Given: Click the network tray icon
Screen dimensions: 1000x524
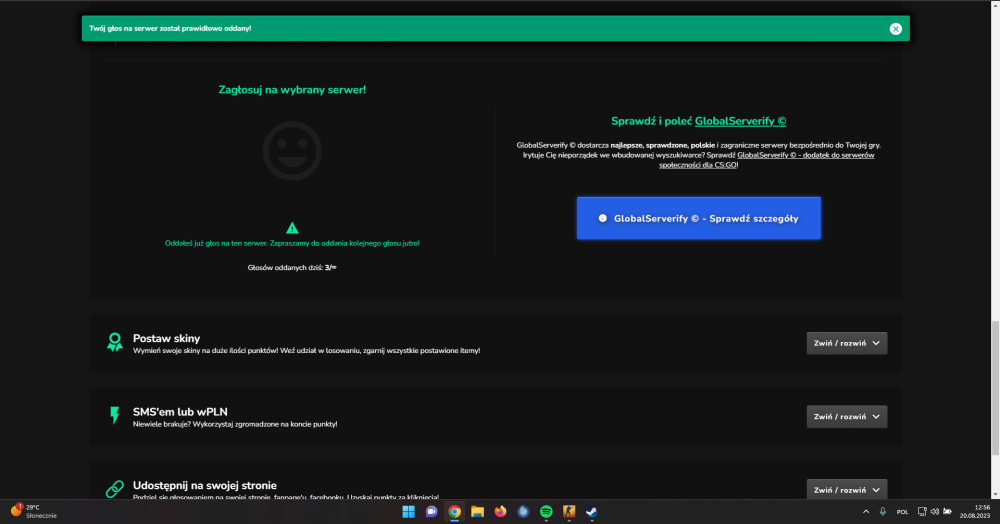Looking at the screenshot, I should (x=922, y=511).
